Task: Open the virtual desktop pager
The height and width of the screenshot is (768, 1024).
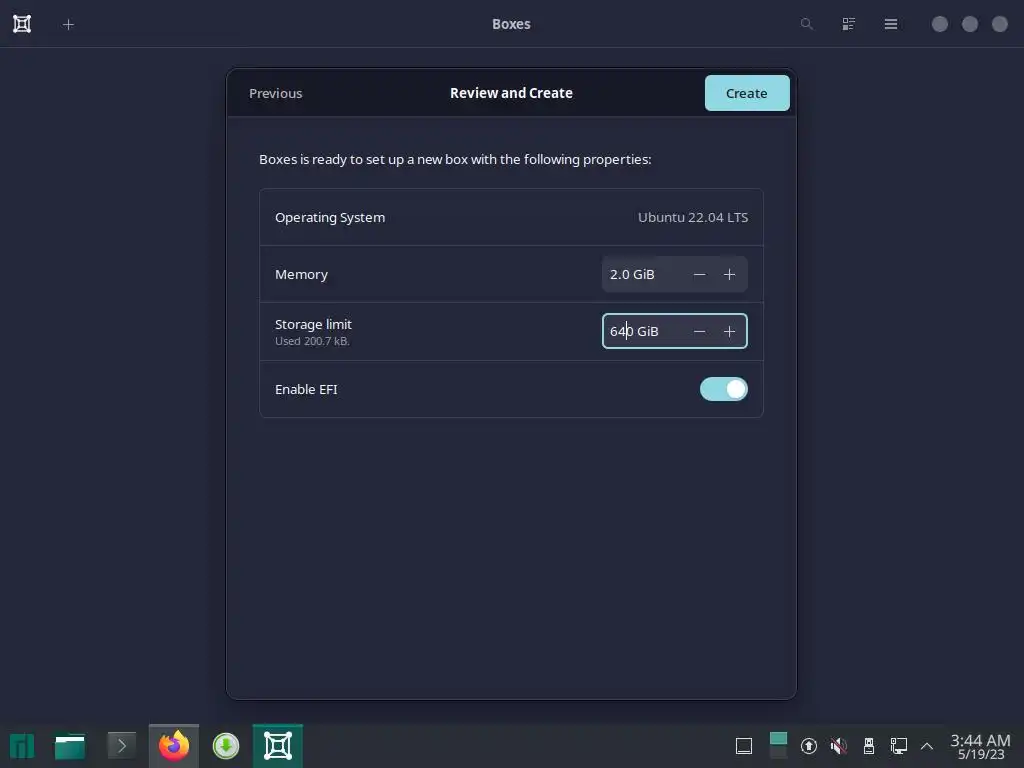Action: (778, 746)
